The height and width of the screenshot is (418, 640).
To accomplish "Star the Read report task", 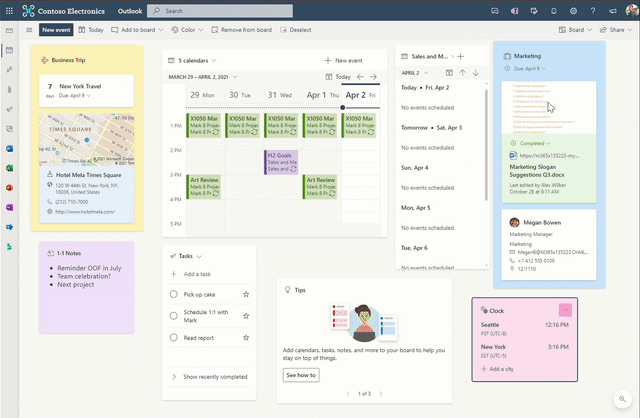I will pos(246,338).
